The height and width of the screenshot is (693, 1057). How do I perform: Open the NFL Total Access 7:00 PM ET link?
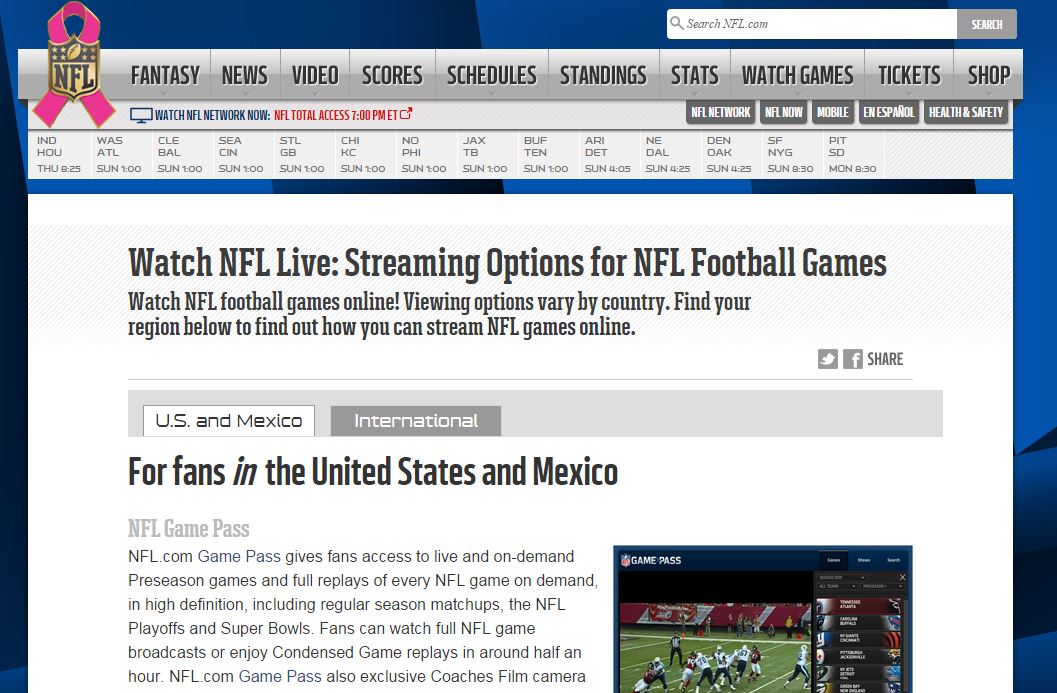336,115
